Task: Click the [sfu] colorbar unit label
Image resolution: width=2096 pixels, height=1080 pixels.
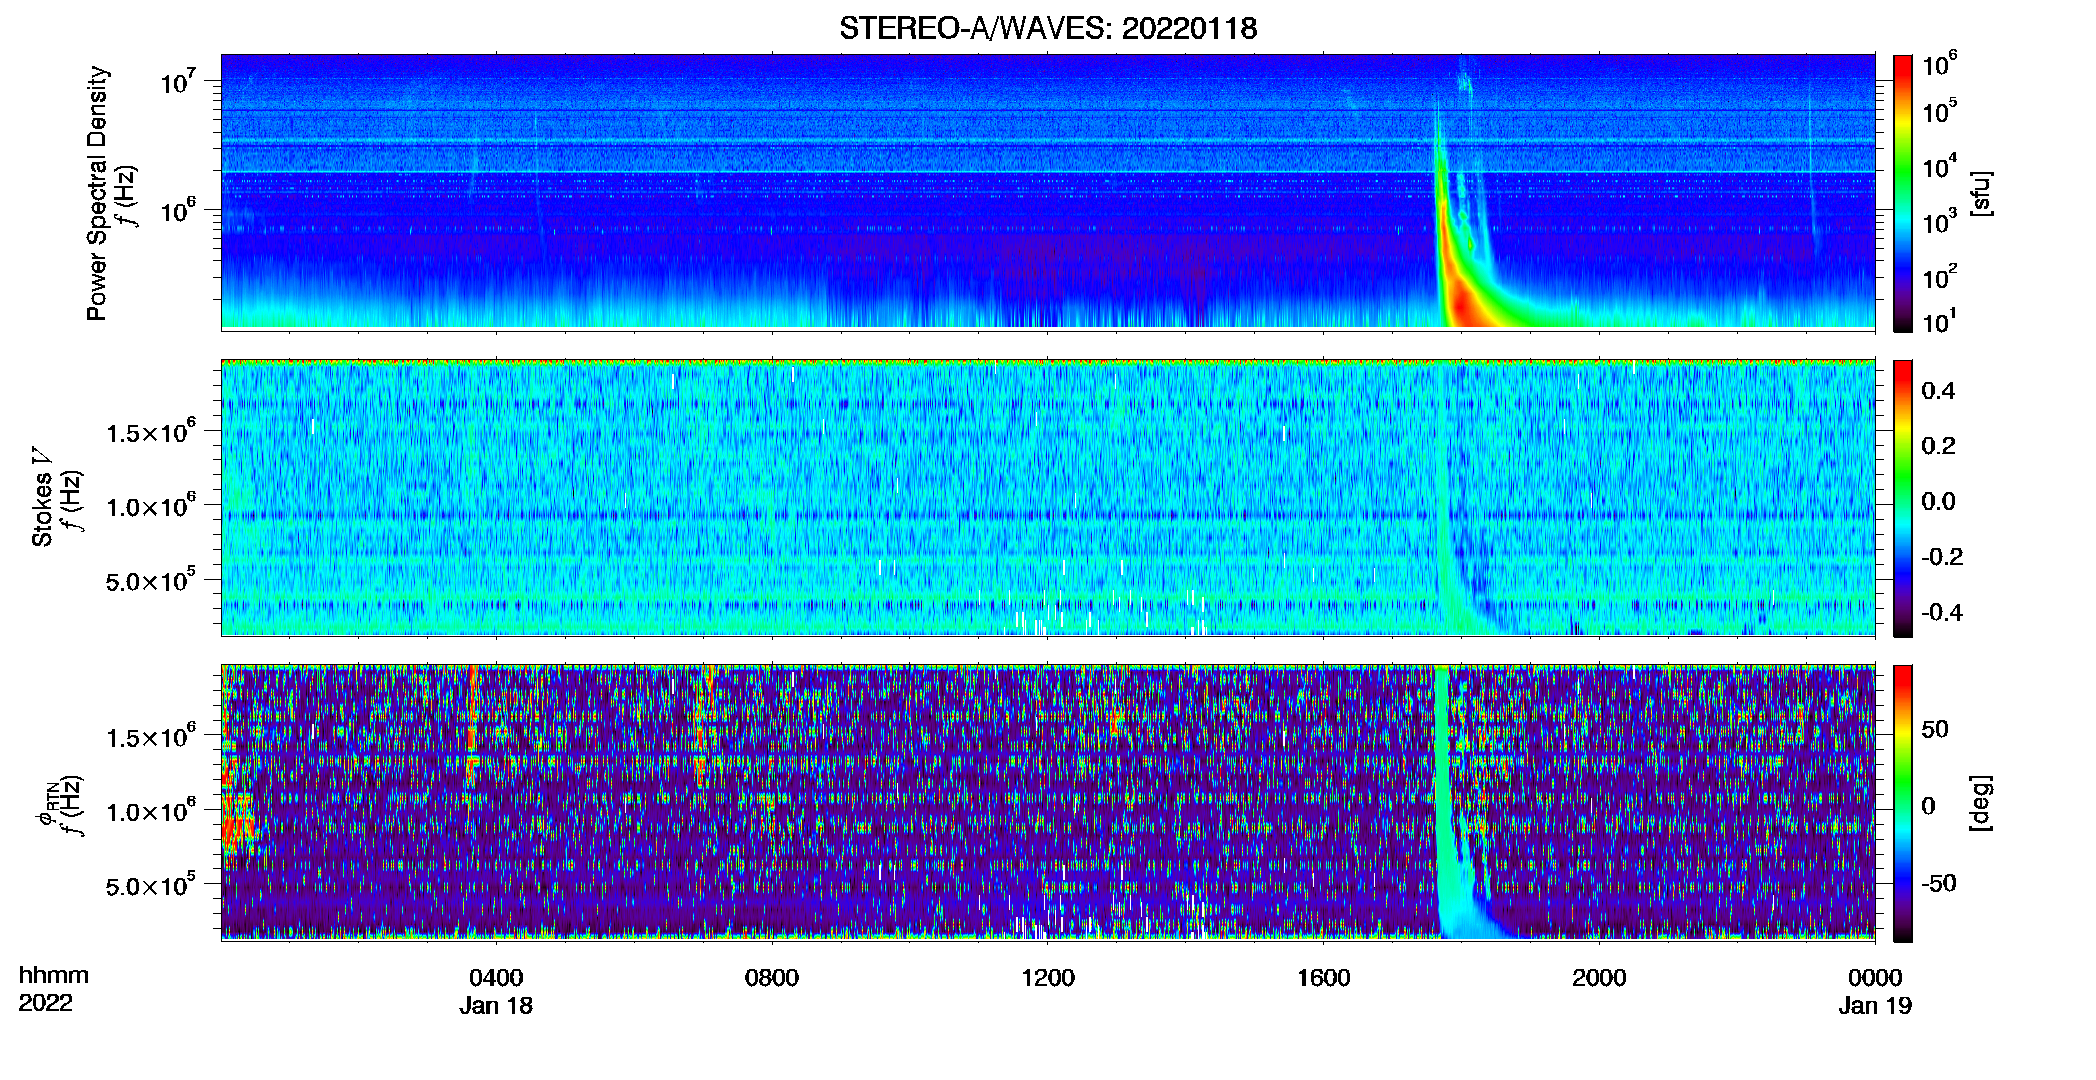Action: coord(1981,193)
